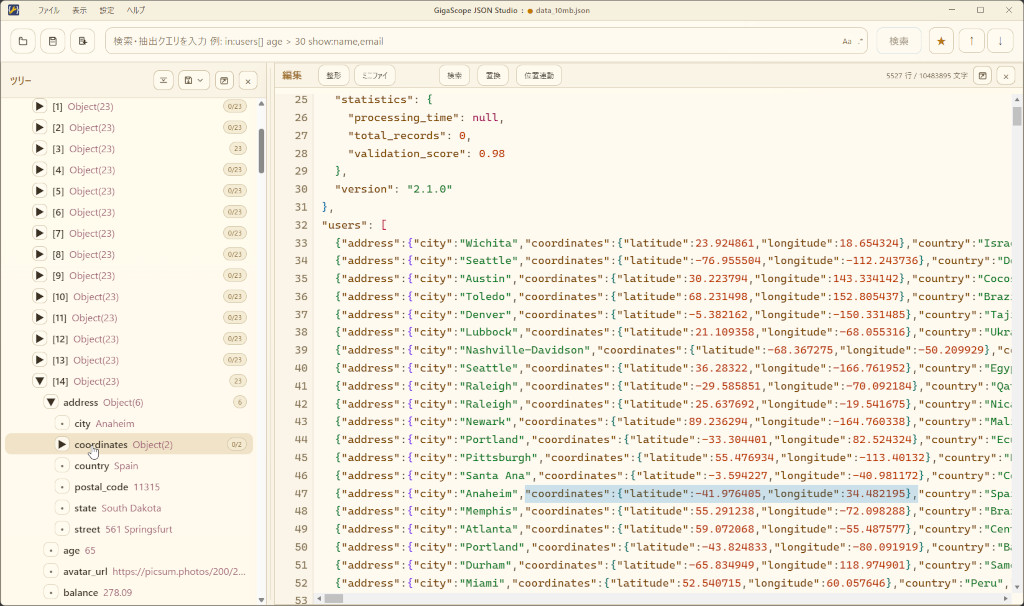Click the tree panel vertical scrollbar thumb
This screenshot has width=1024, height=606.
[x=261, y=151]
